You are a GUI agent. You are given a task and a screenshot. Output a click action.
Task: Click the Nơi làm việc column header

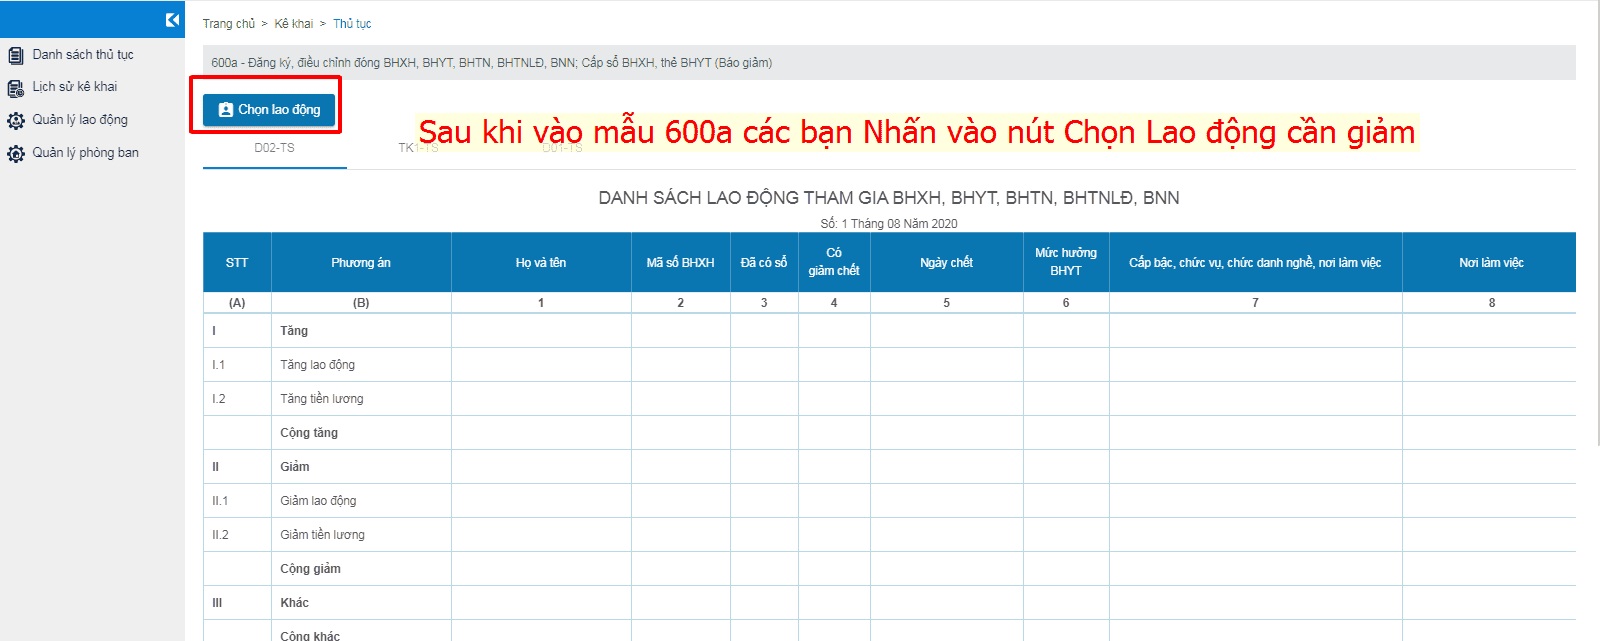[x=1491, y=263]
